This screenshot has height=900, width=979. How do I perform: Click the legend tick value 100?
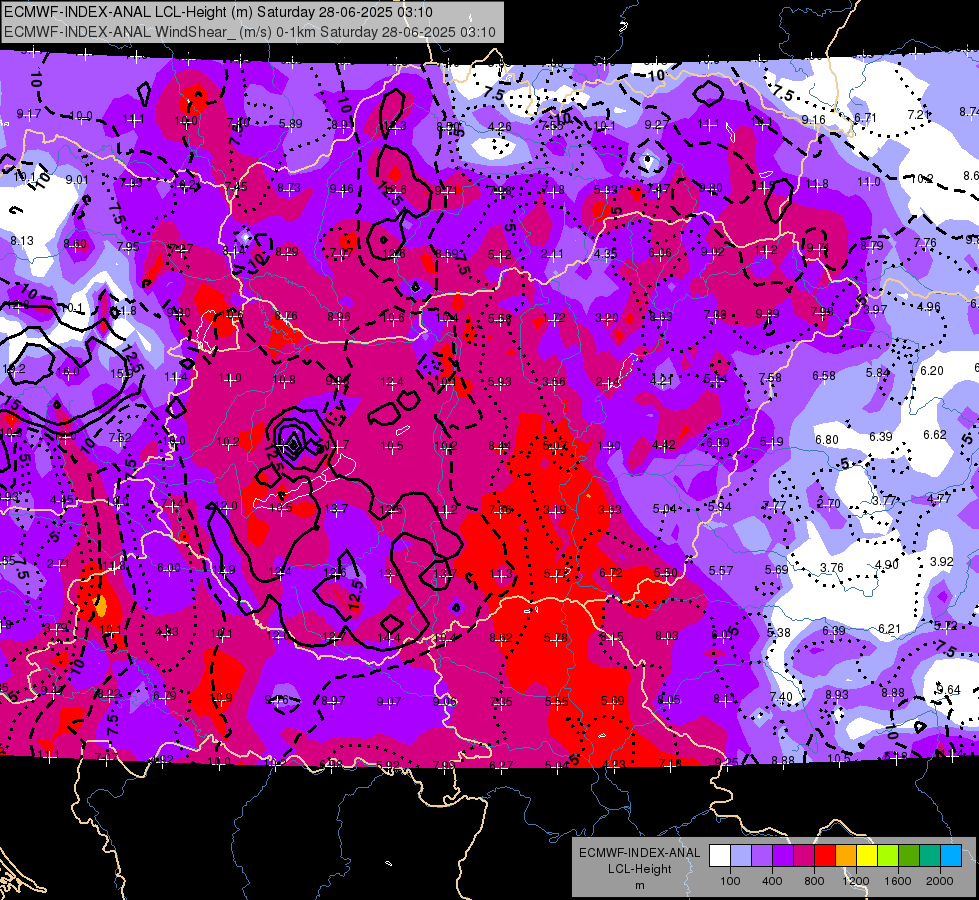pyautogui.click(x=730, y=881)
